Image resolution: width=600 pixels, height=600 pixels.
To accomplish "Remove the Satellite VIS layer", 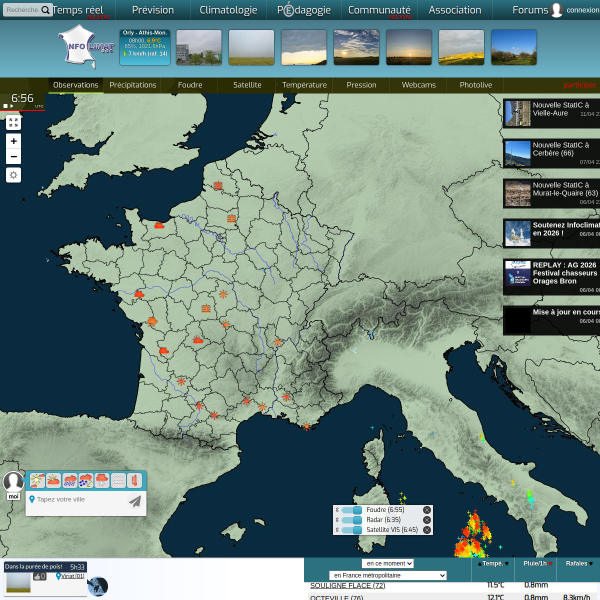I will (x=427, y=530).
